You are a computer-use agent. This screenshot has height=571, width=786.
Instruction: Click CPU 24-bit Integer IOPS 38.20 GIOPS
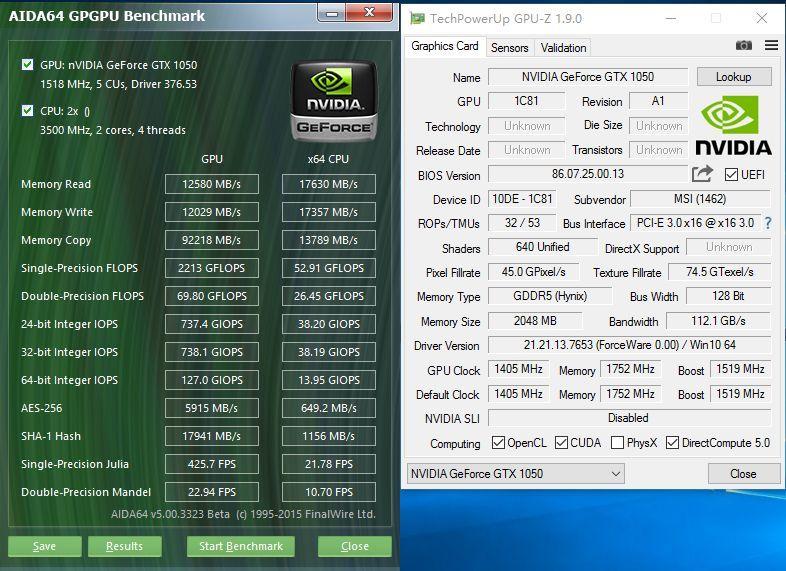tap(329, 324)
